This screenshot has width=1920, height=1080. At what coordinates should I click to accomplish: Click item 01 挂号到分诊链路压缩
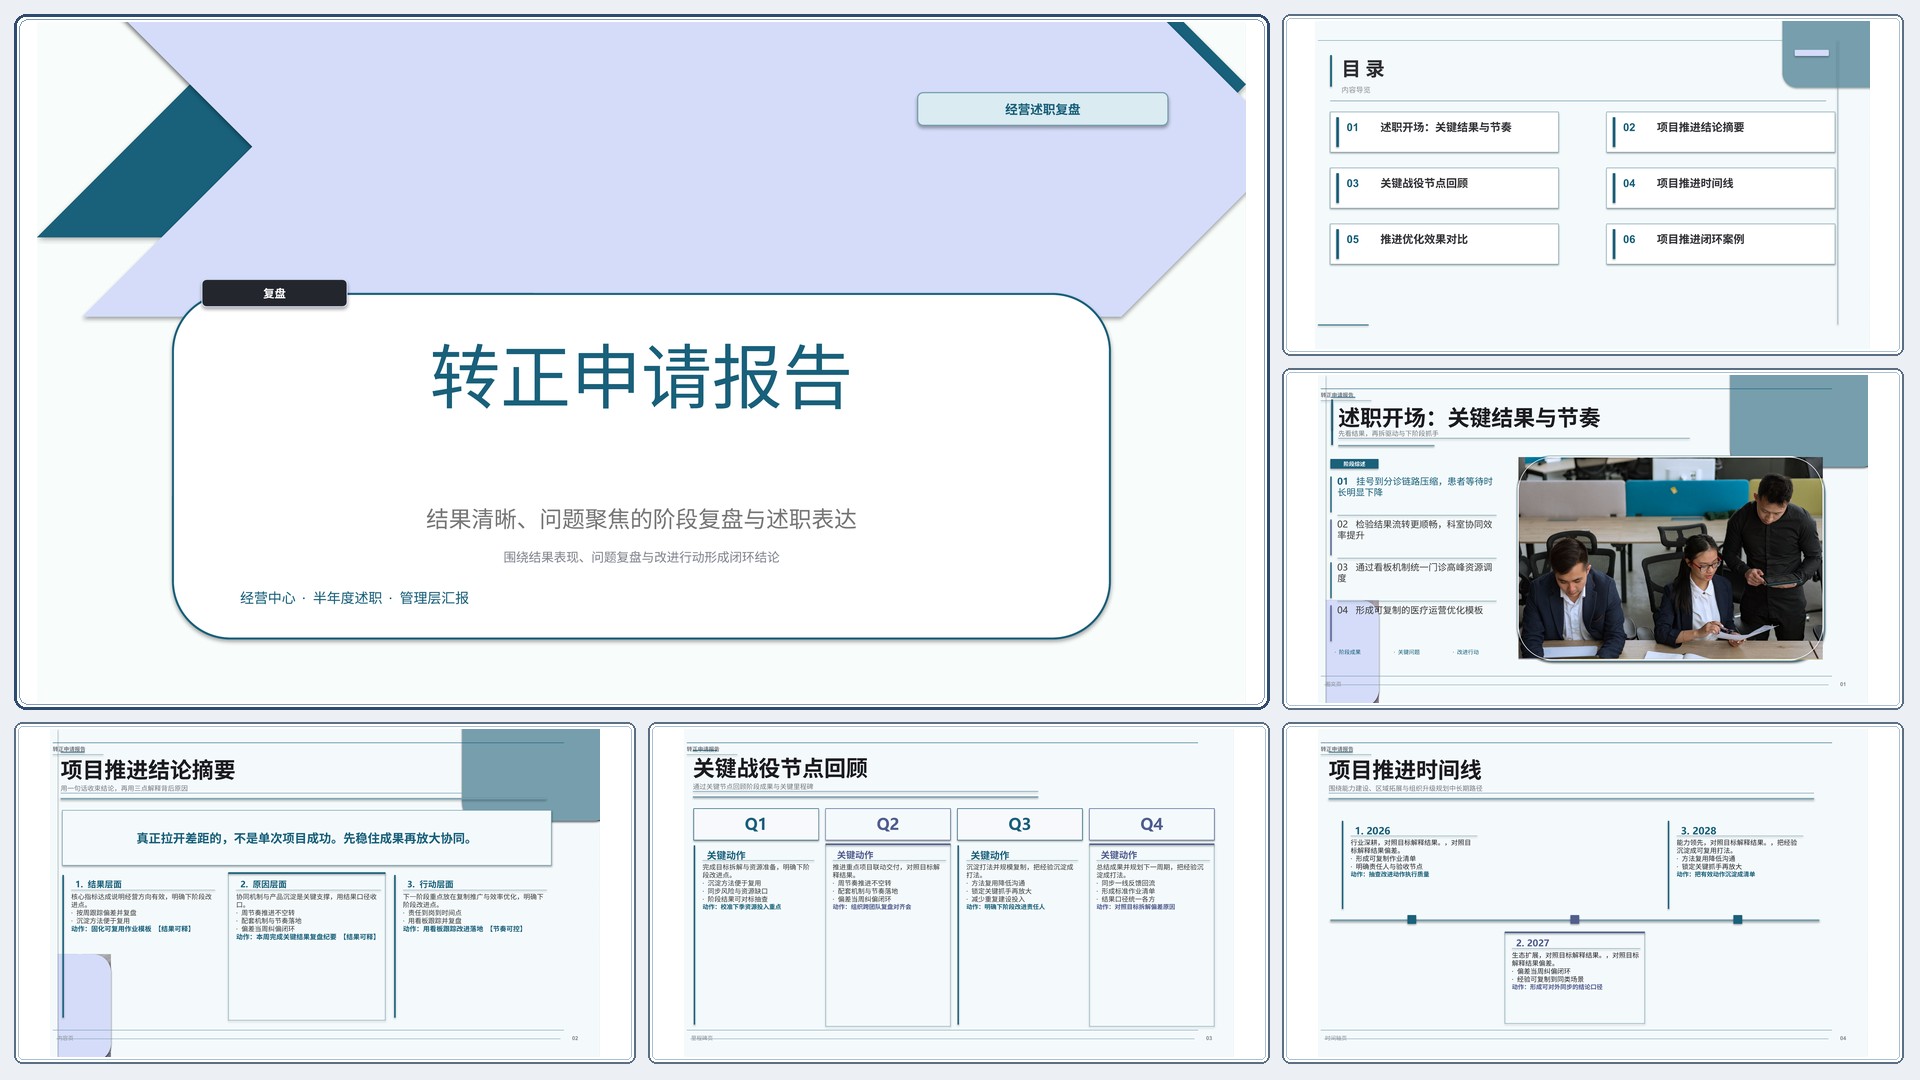[x=1415, y=487]
